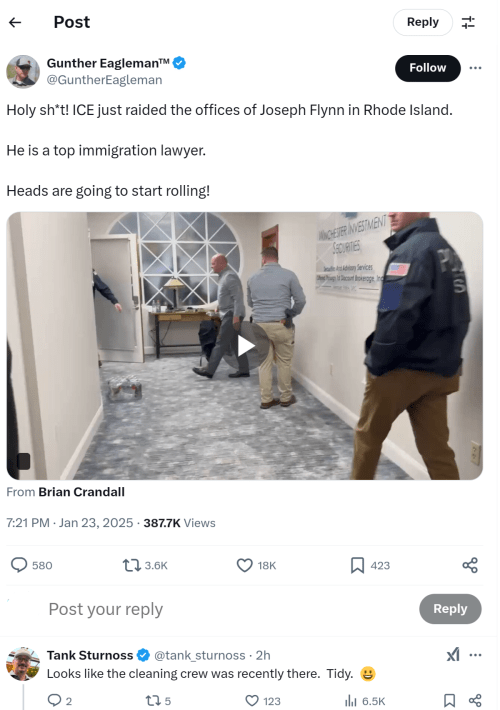The height and width of the screenshot is (710, 500).
Task: Open reply filter settings icon
Action: coord(468,22)
